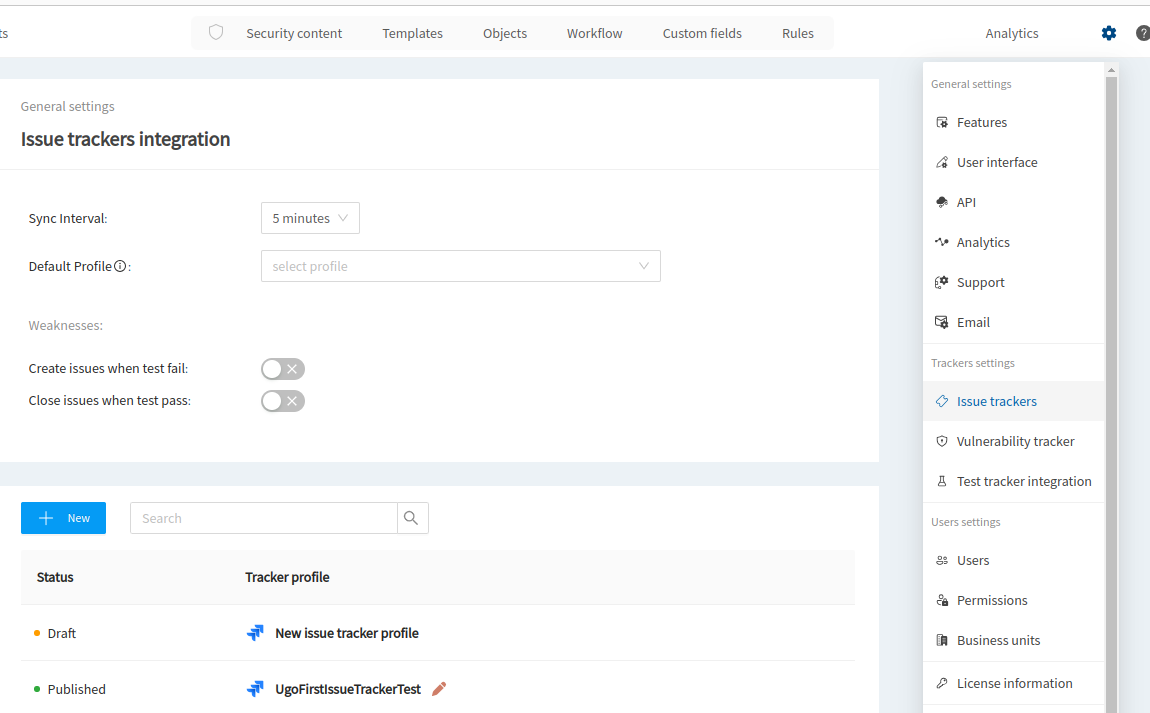
Task: Select License information in settings menu
Action: [x=1014, y=683]
